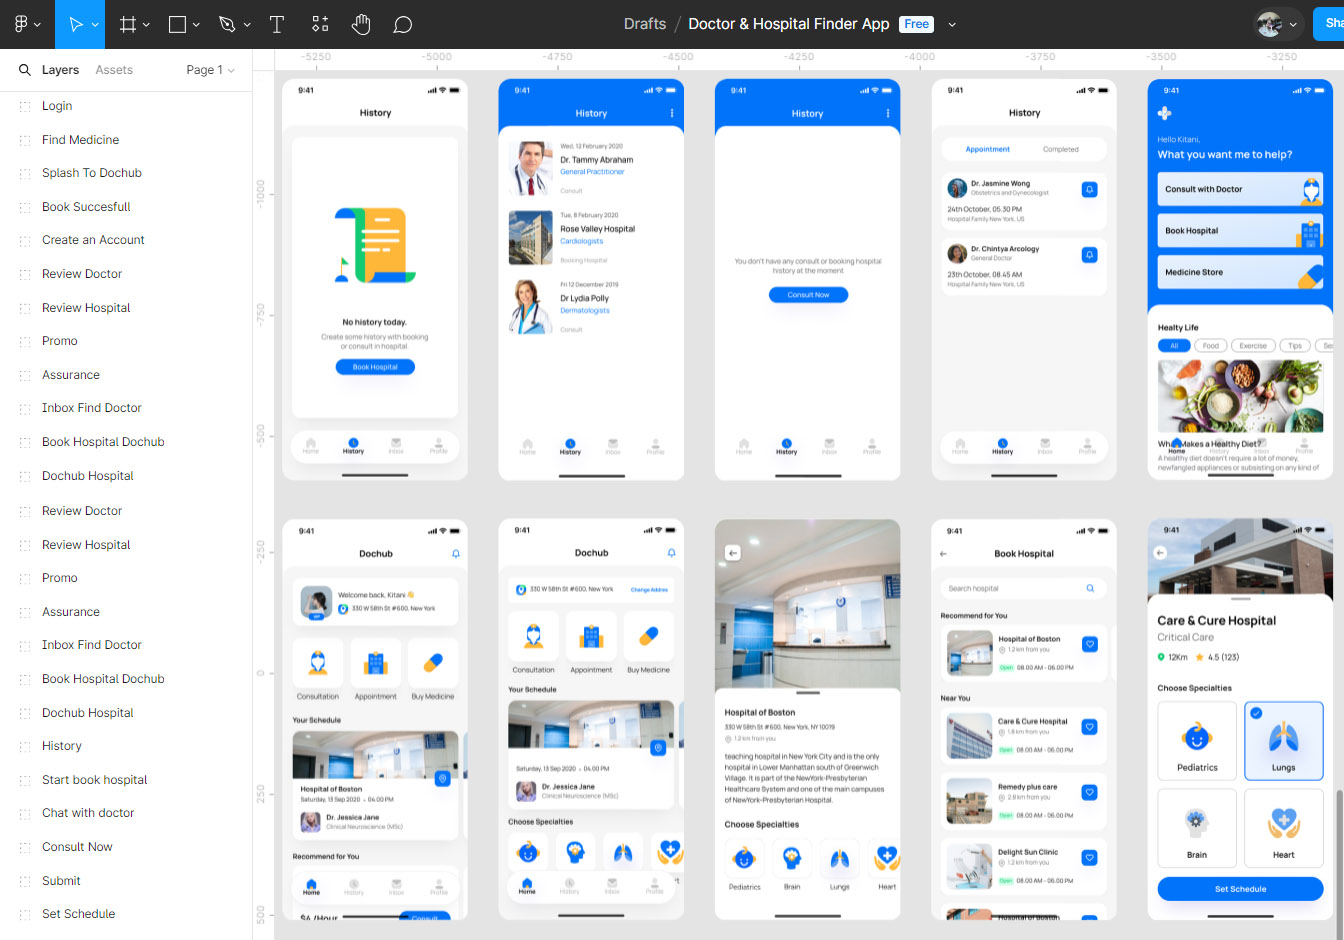Search layers with the magnifier icon

(25, 70)
